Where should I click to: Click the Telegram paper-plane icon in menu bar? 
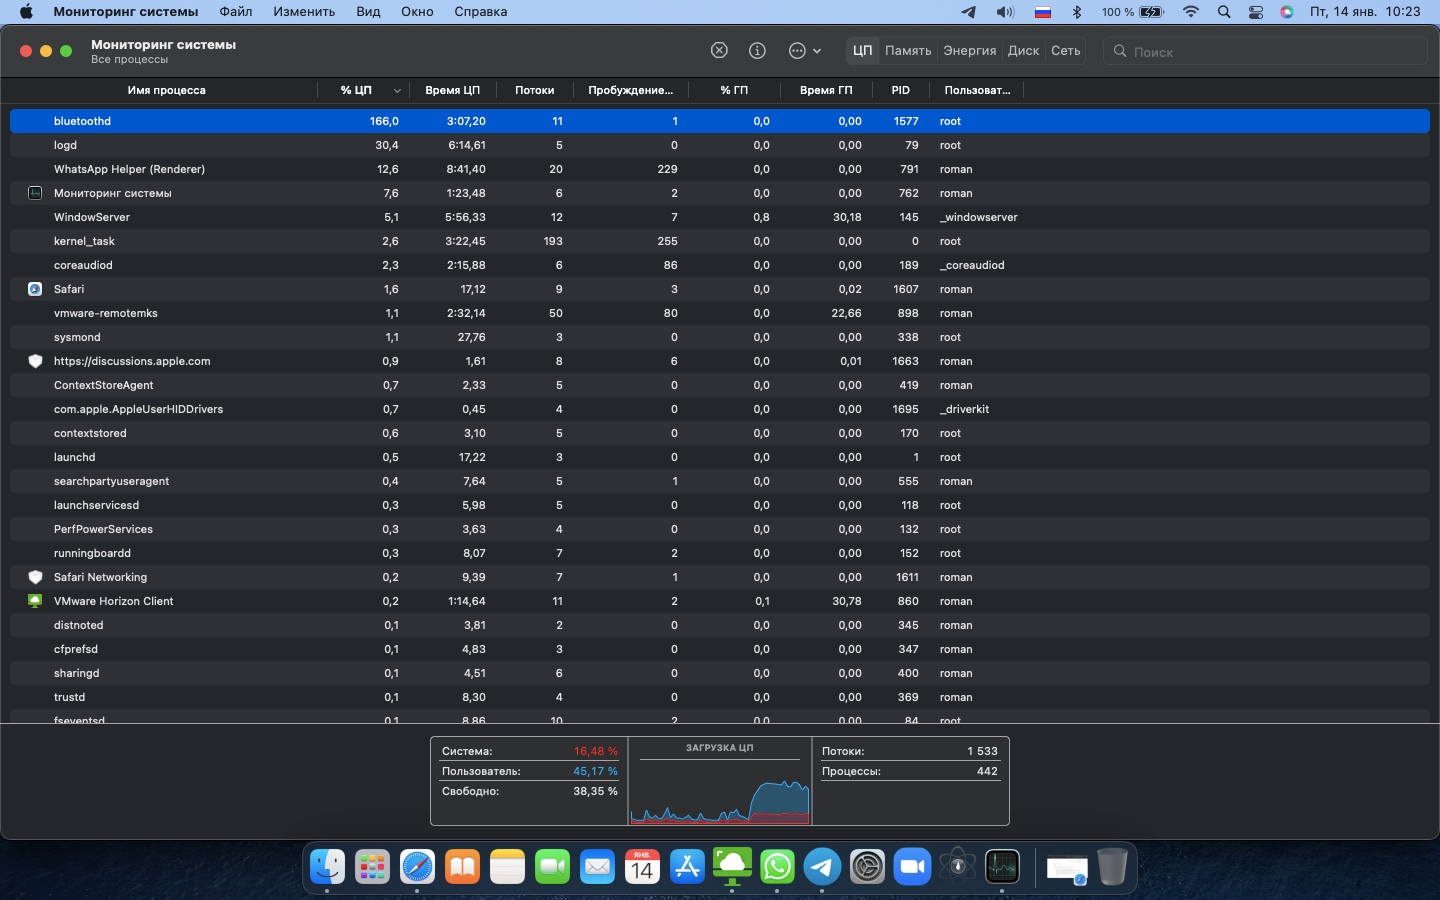[x=968, y=12]
